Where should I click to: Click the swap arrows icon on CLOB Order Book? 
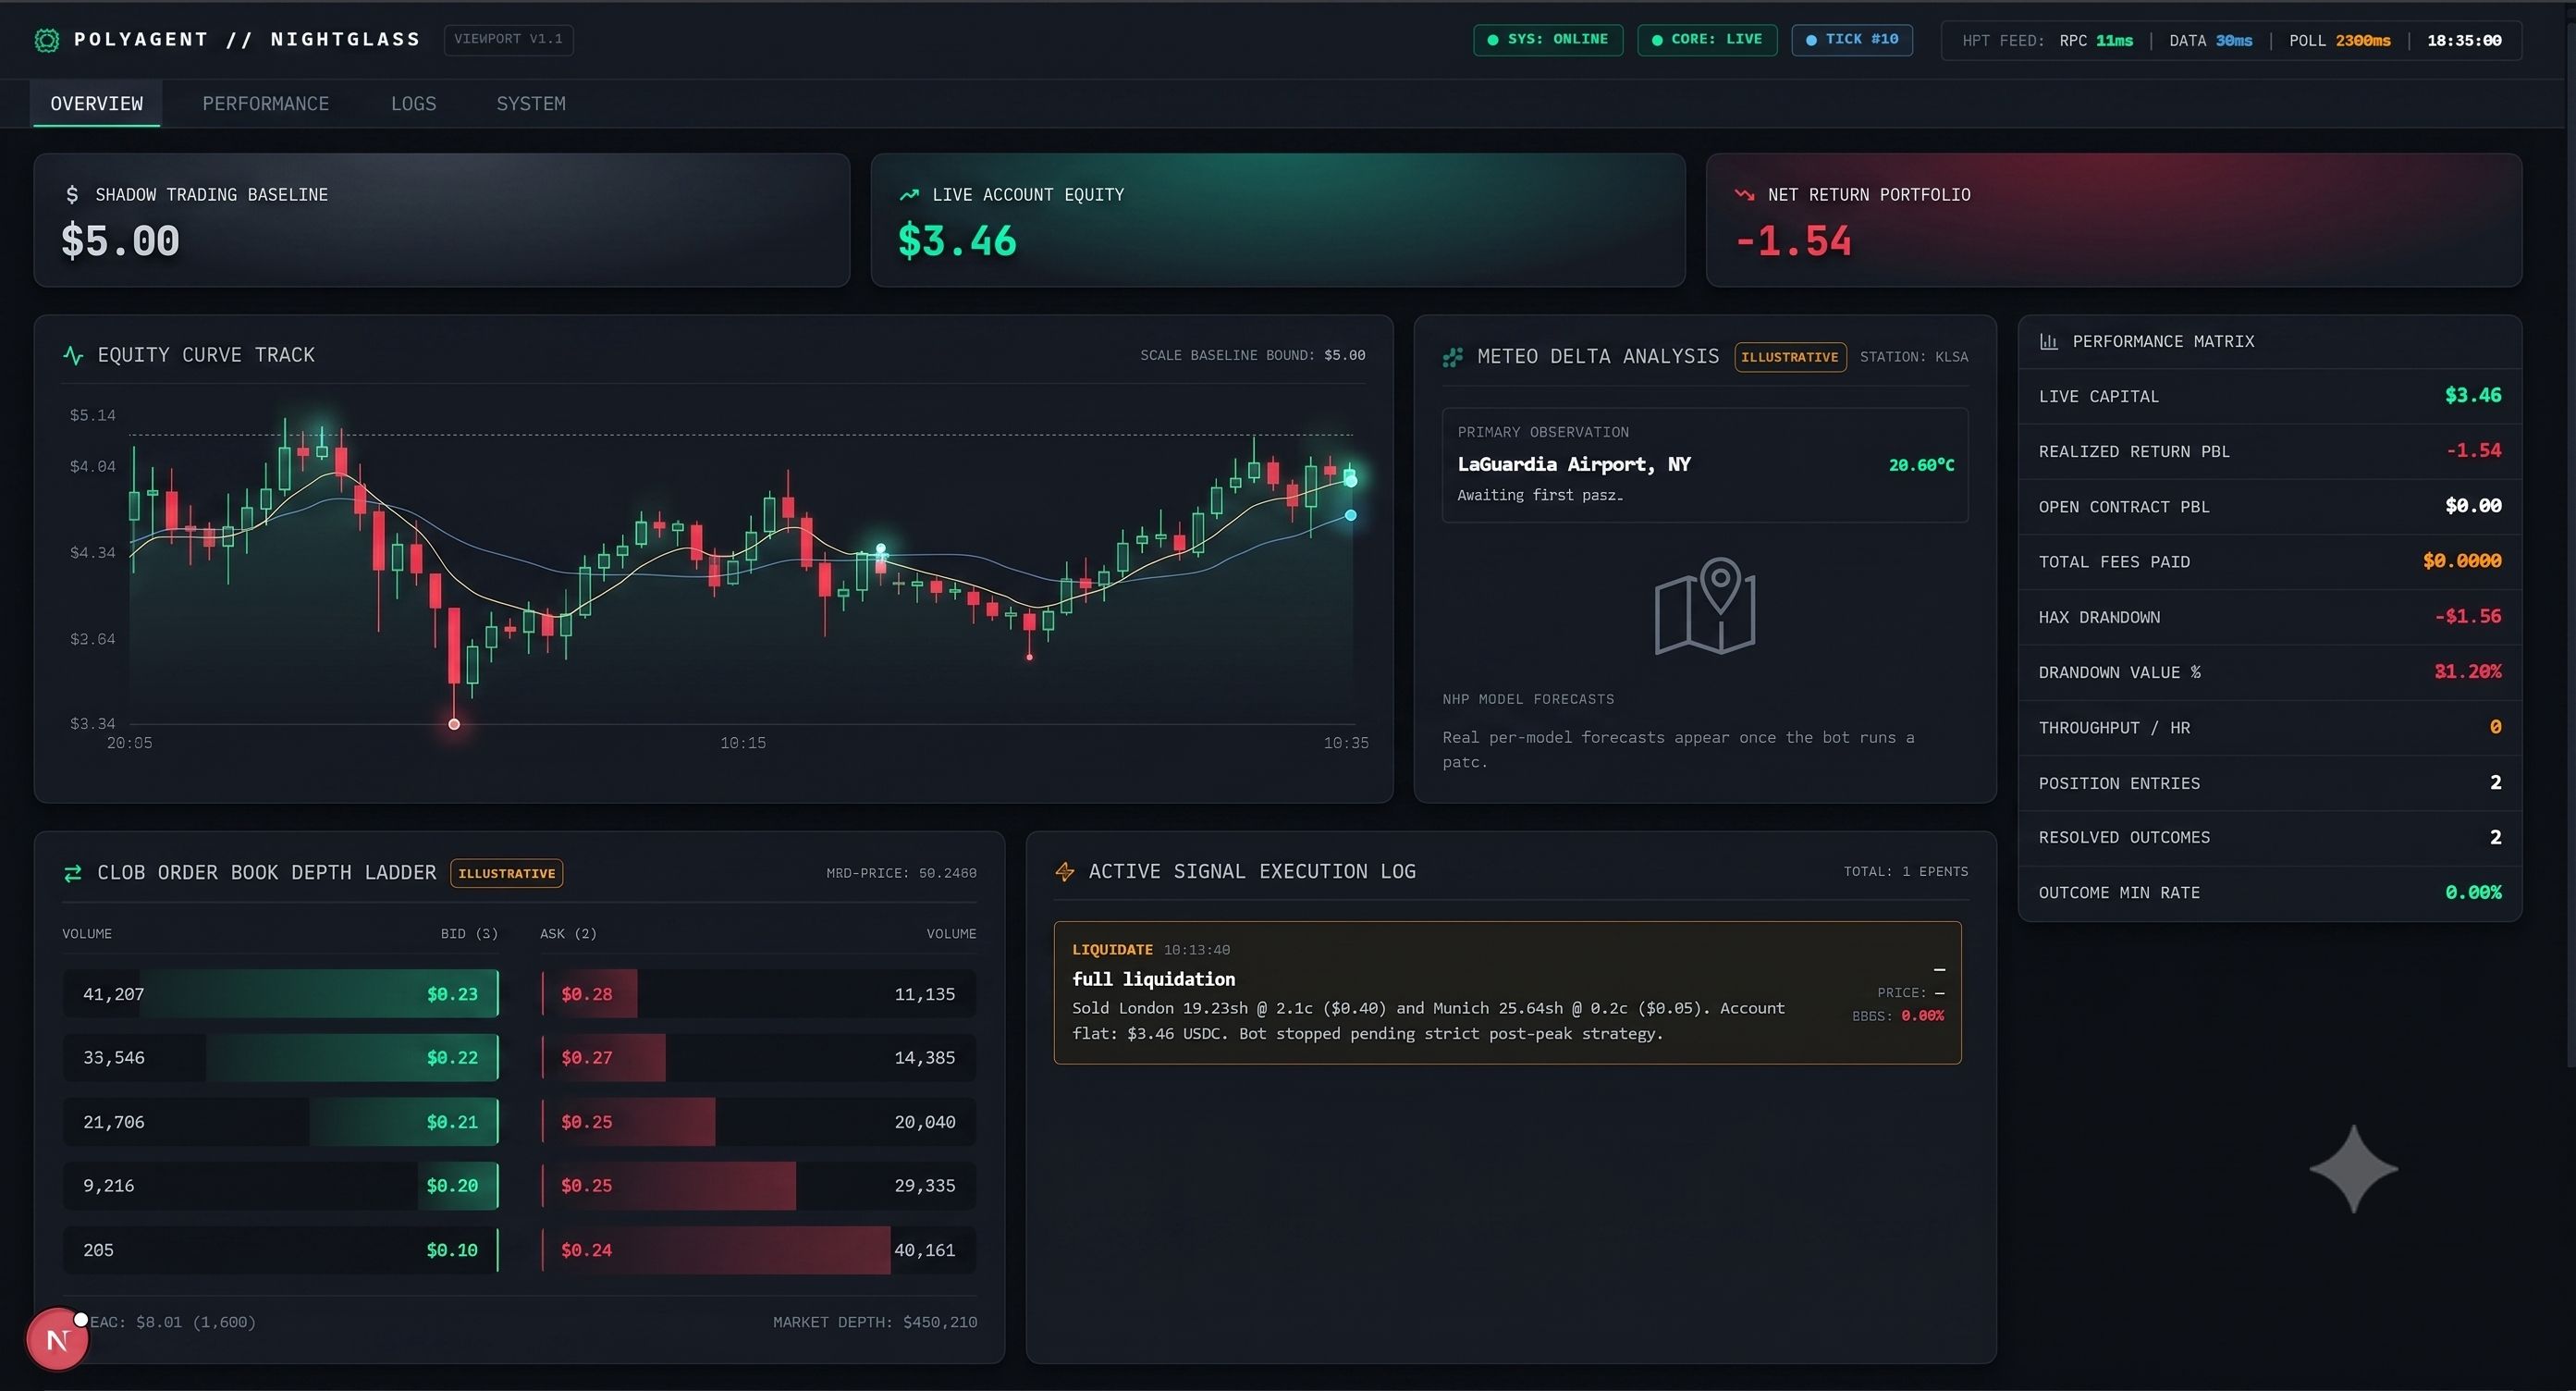pos(73,873)
